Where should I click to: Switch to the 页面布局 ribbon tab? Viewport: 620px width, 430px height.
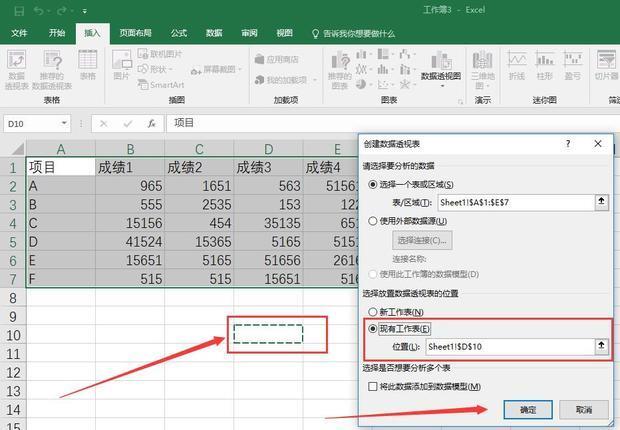point(137,33)
